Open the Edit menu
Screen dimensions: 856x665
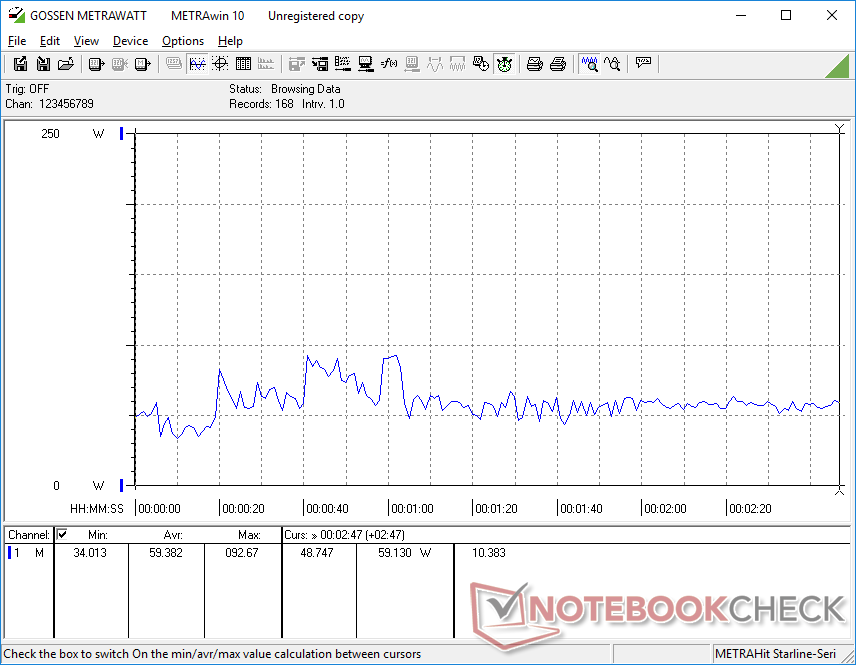[50, 41]
